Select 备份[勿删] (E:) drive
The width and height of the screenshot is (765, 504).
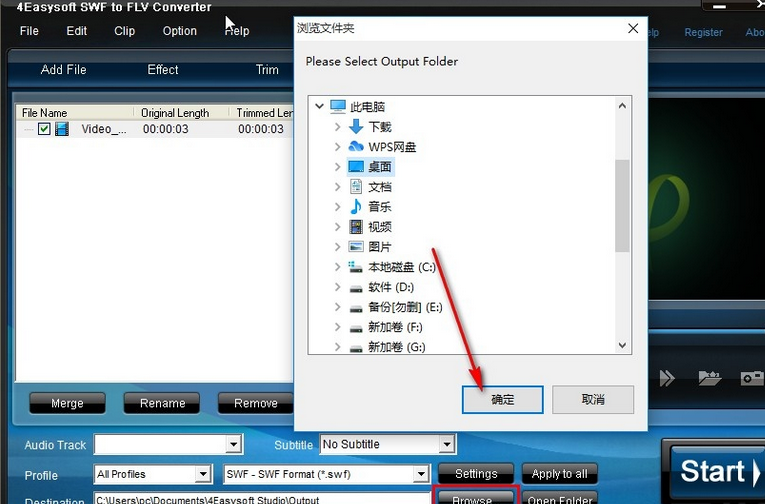(x=405, y=307)
